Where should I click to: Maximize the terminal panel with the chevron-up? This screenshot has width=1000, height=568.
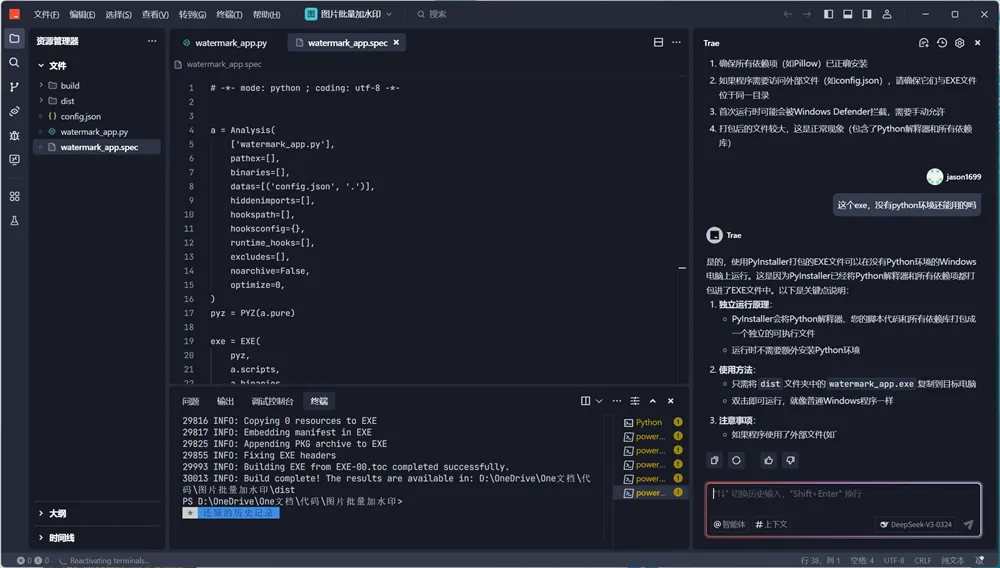[653, 401]
